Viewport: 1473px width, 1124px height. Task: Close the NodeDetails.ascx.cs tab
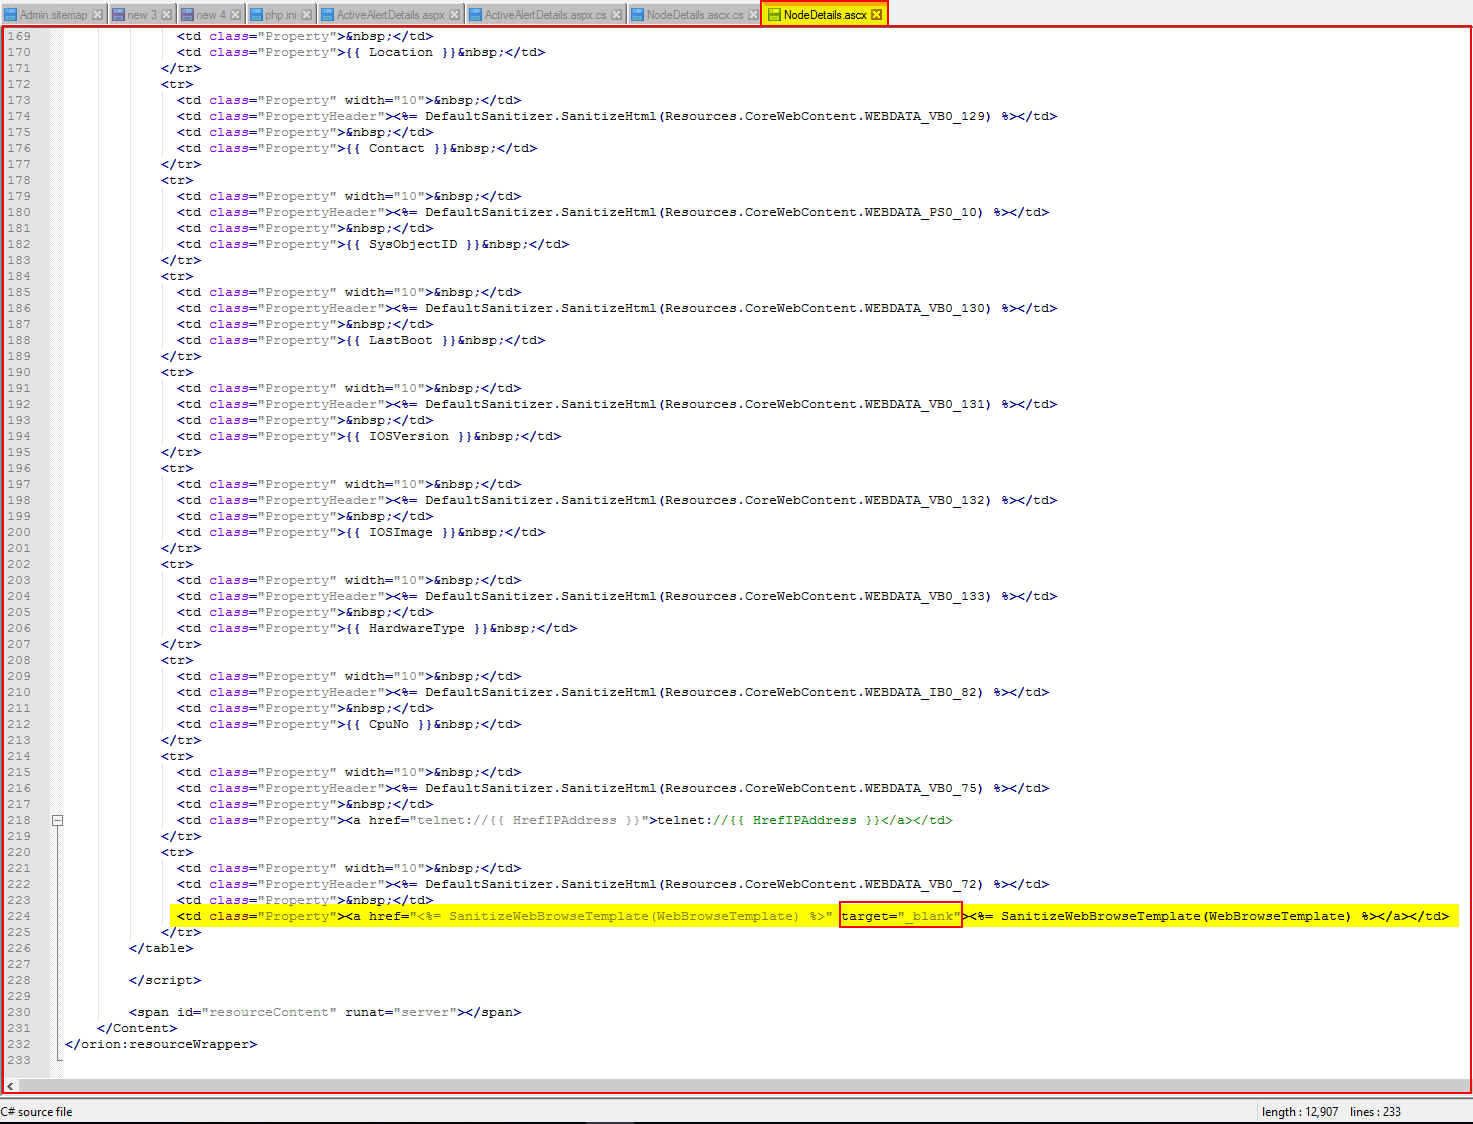[x=753, y=15]
